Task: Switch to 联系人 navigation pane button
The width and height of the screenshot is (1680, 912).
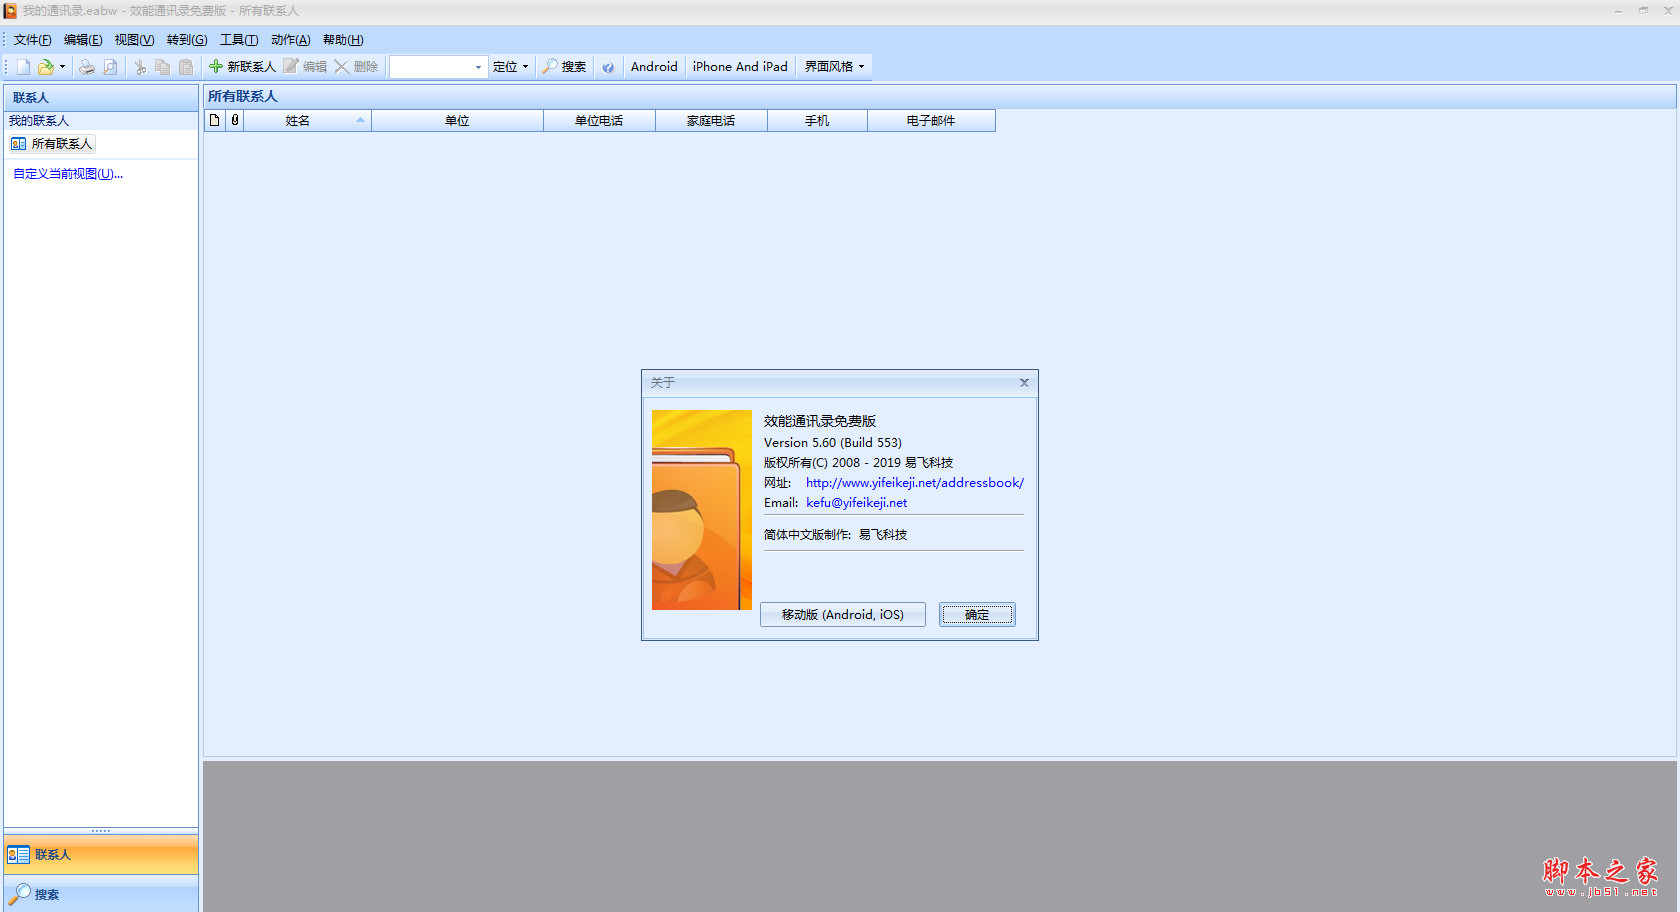Action: (x=101, y=855)
